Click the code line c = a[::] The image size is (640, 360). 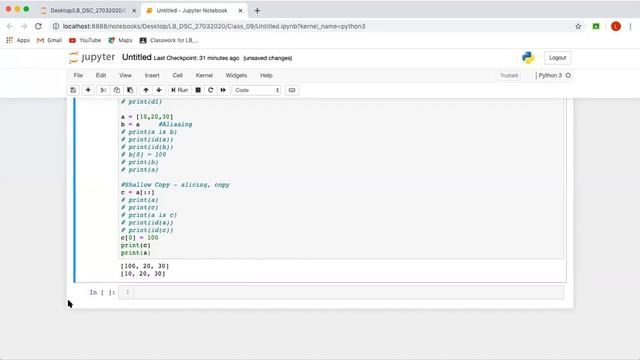pos(138,192)
